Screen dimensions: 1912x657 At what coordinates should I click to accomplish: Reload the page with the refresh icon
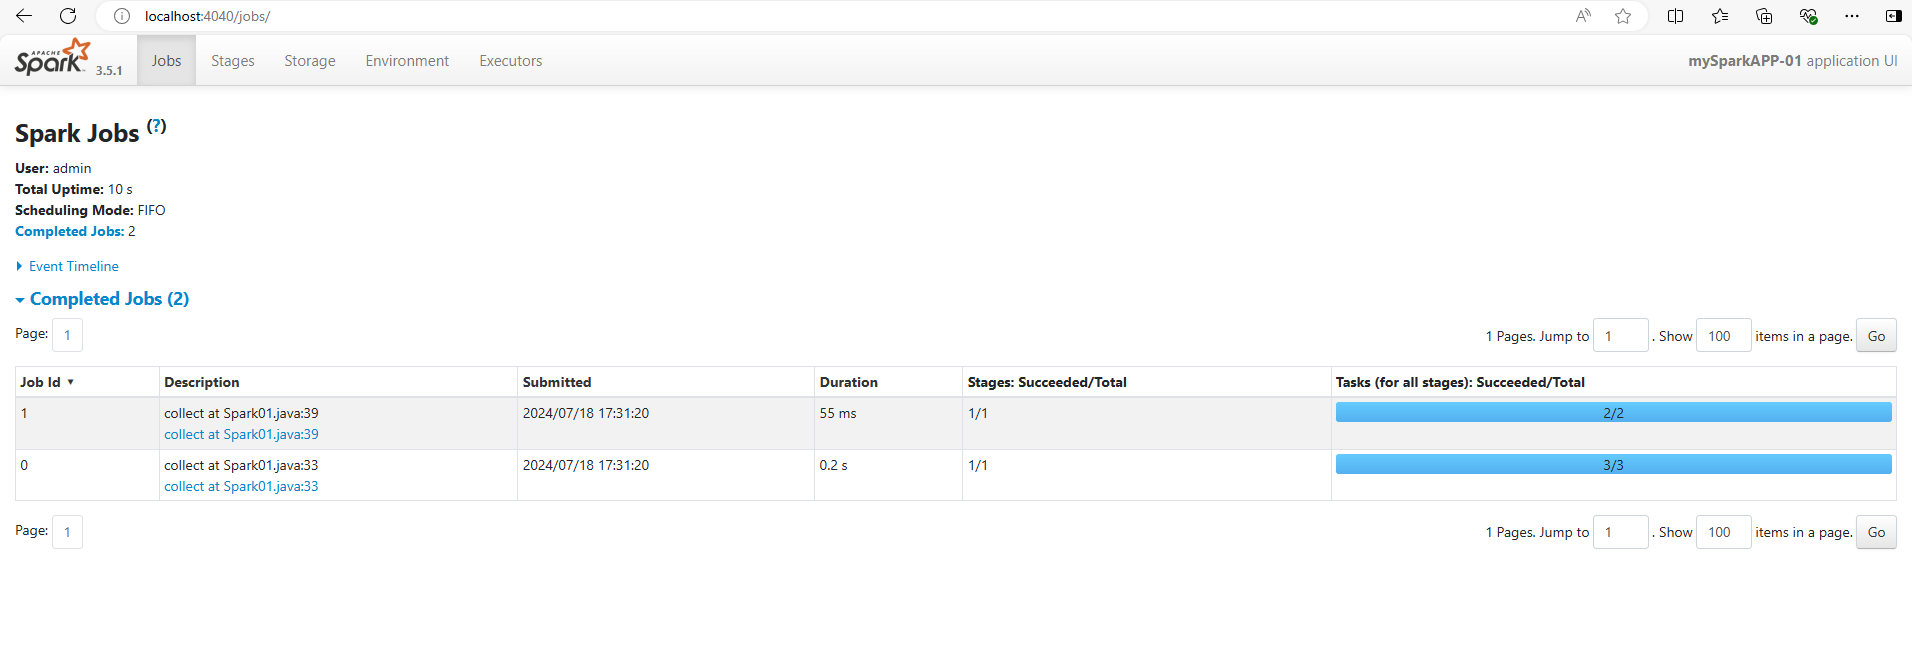pyautogui.click(x=68, y=16)
